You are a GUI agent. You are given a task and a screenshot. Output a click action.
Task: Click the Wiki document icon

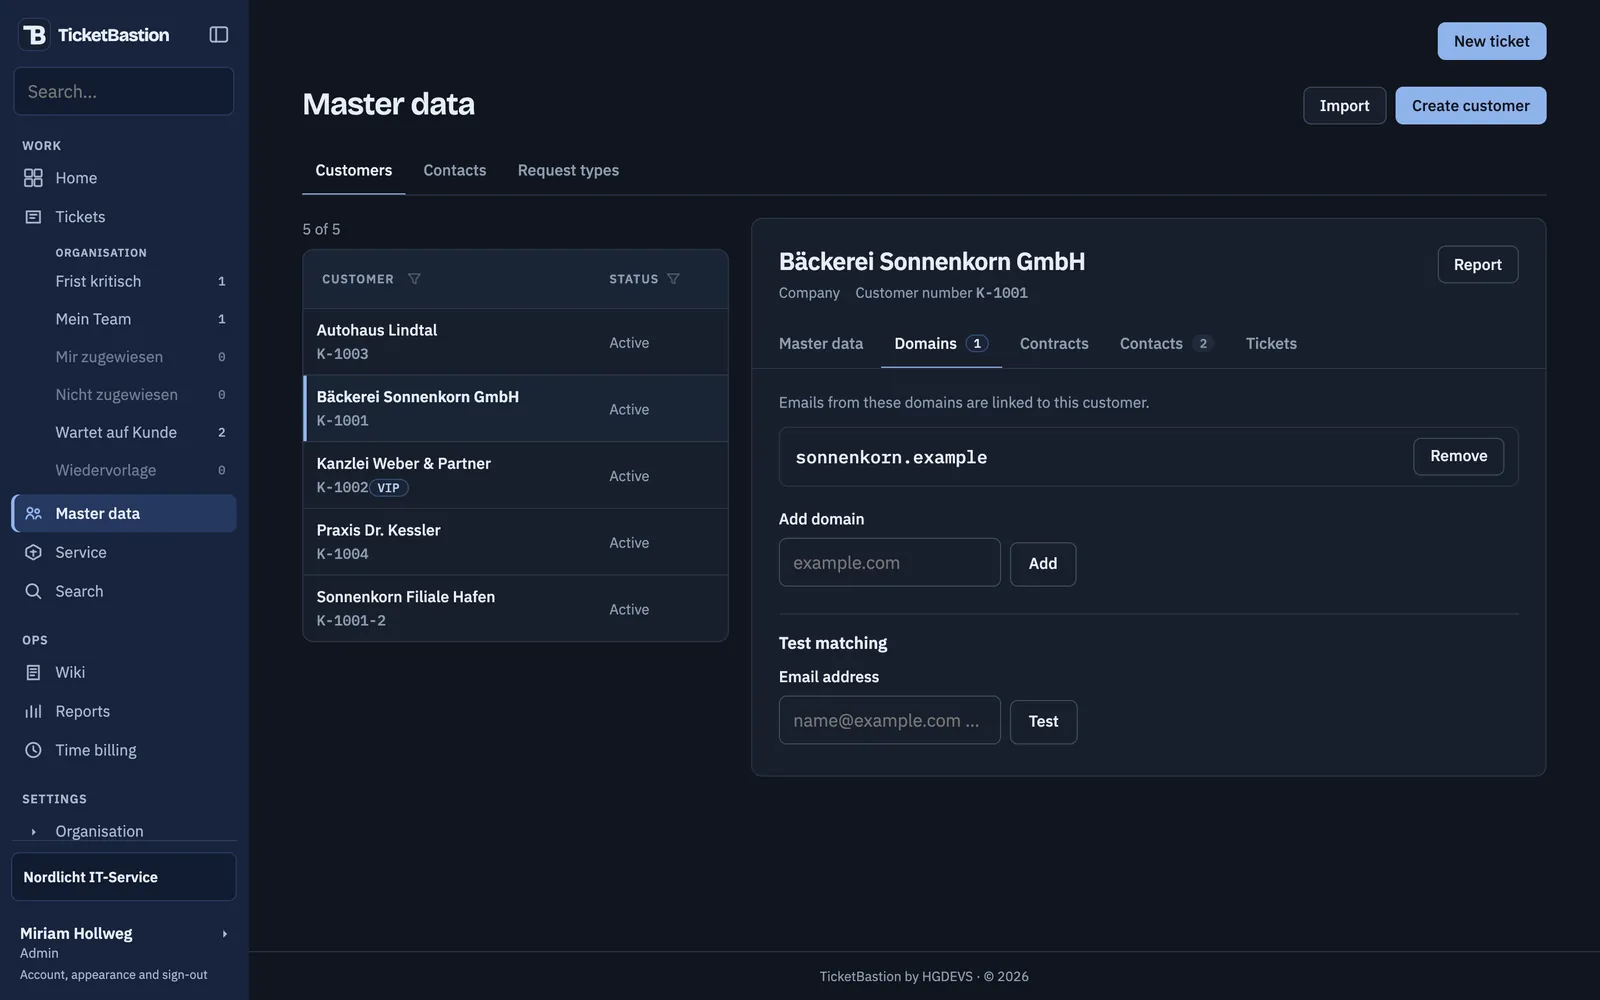point(33,672)
